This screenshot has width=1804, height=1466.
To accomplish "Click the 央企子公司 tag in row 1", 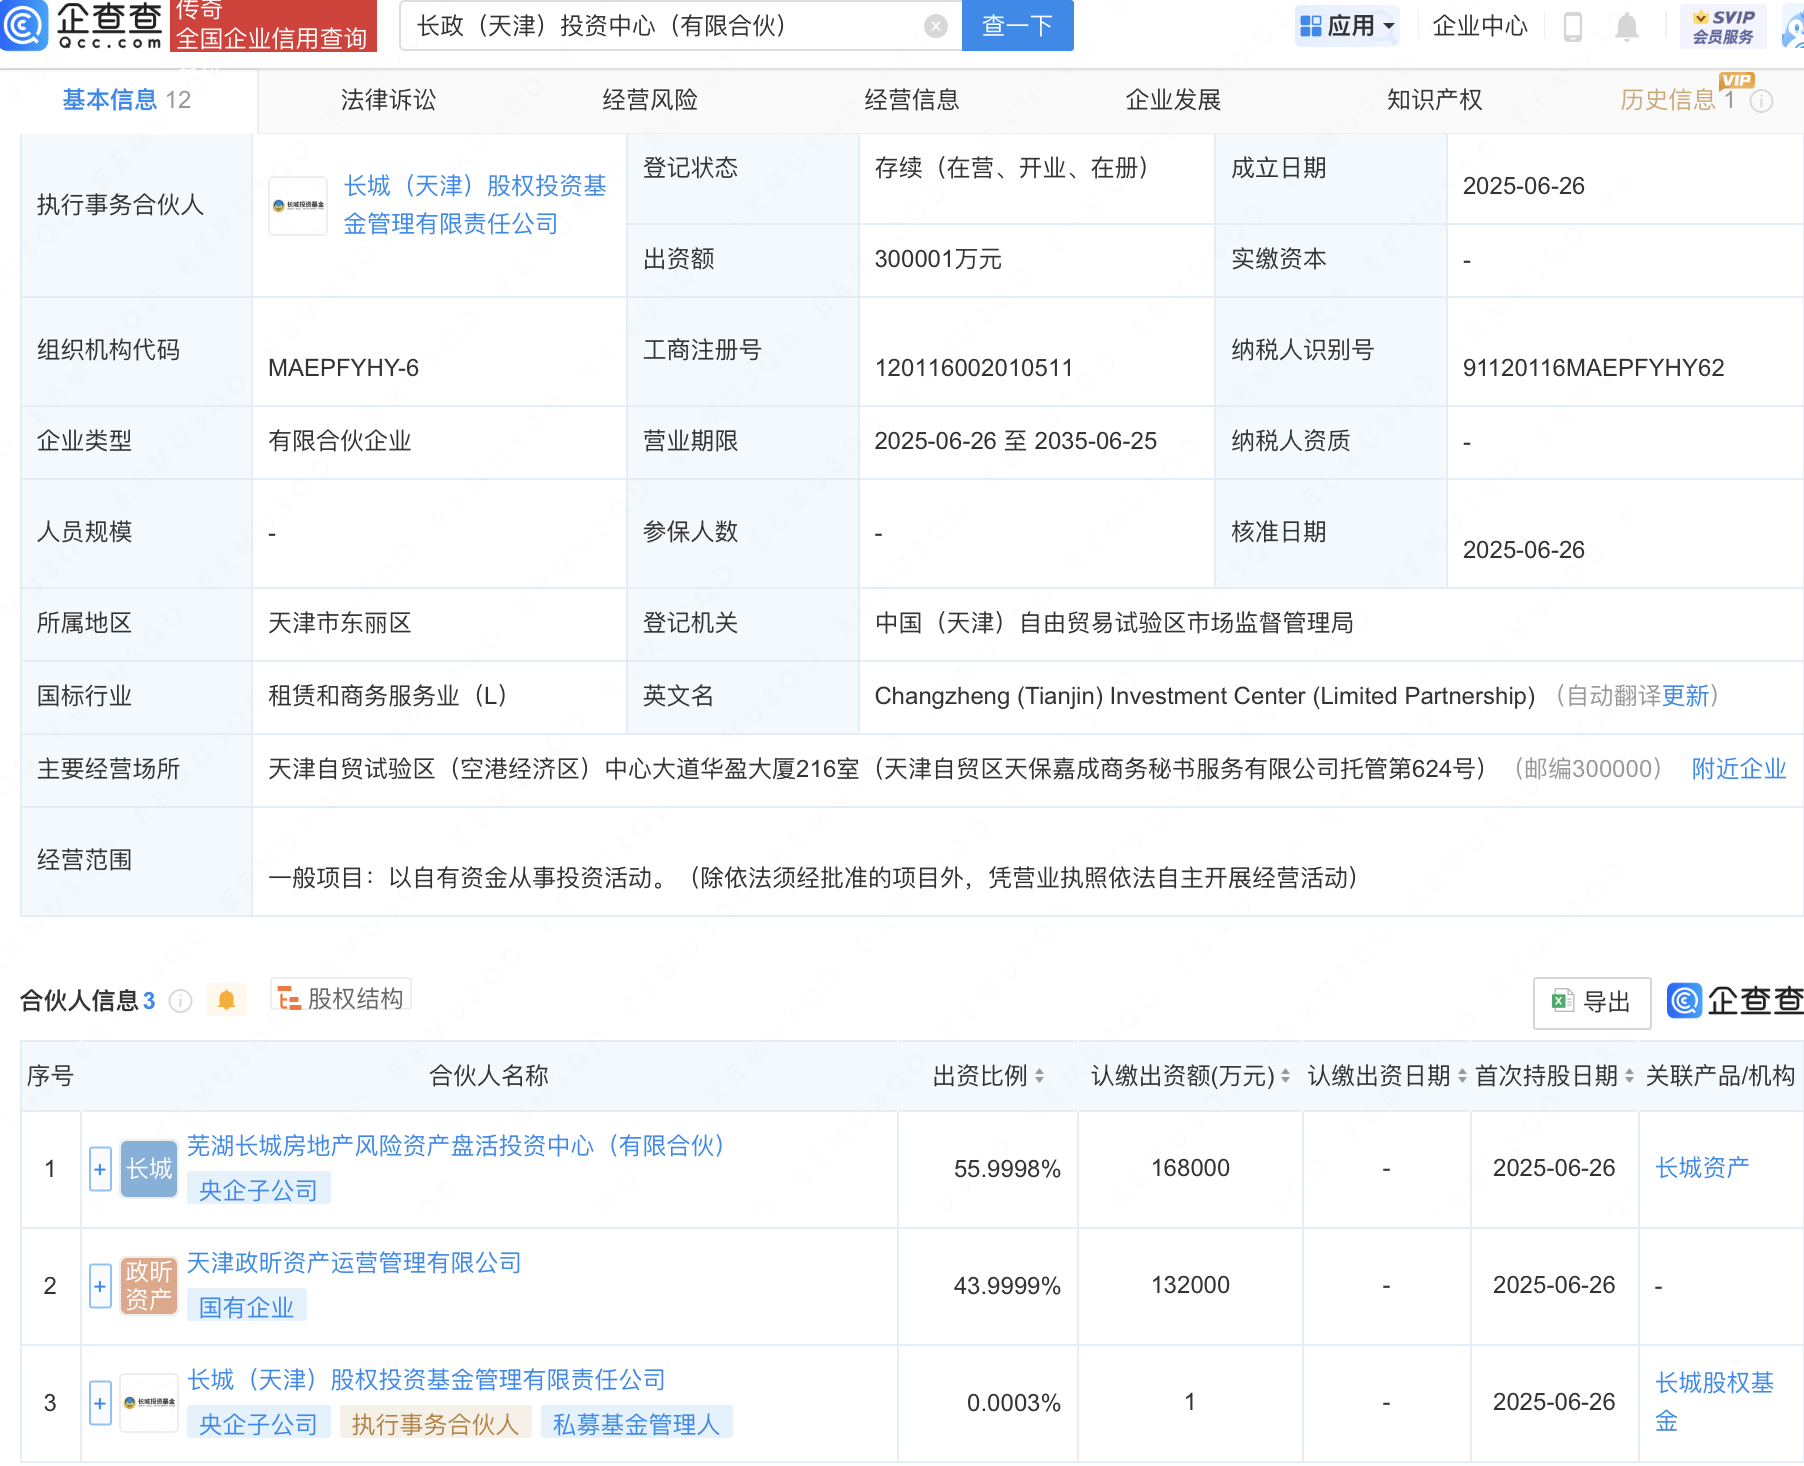I will (x=258, y=1190).
